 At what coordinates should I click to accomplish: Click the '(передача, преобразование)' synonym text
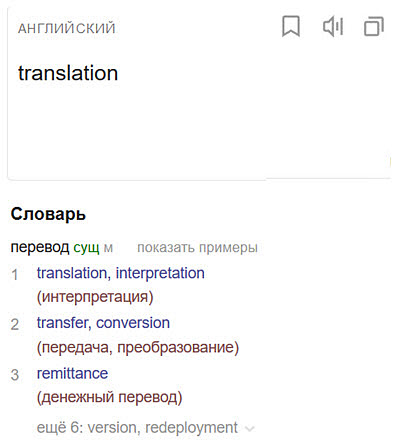(x=138, y=348)
